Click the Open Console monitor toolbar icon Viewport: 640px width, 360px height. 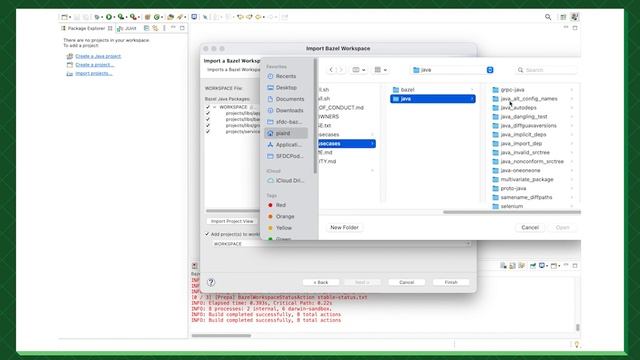[194, 17]
